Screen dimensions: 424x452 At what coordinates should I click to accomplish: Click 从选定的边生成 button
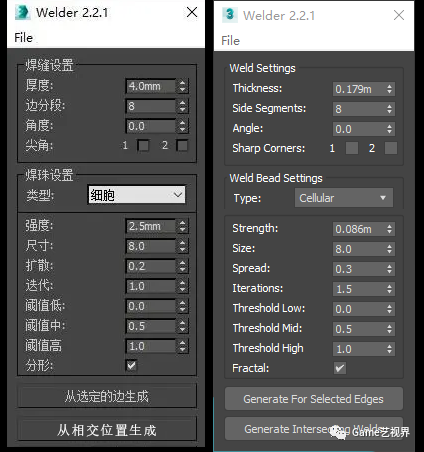click(x=107, y=396)
